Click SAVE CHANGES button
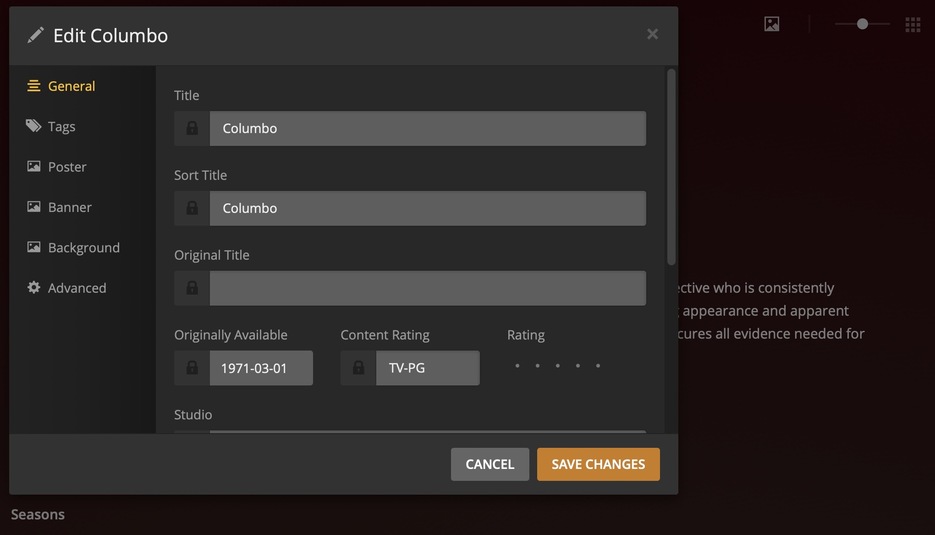The width and height of the screenshot is (935, 535). [x=598, y=464]
